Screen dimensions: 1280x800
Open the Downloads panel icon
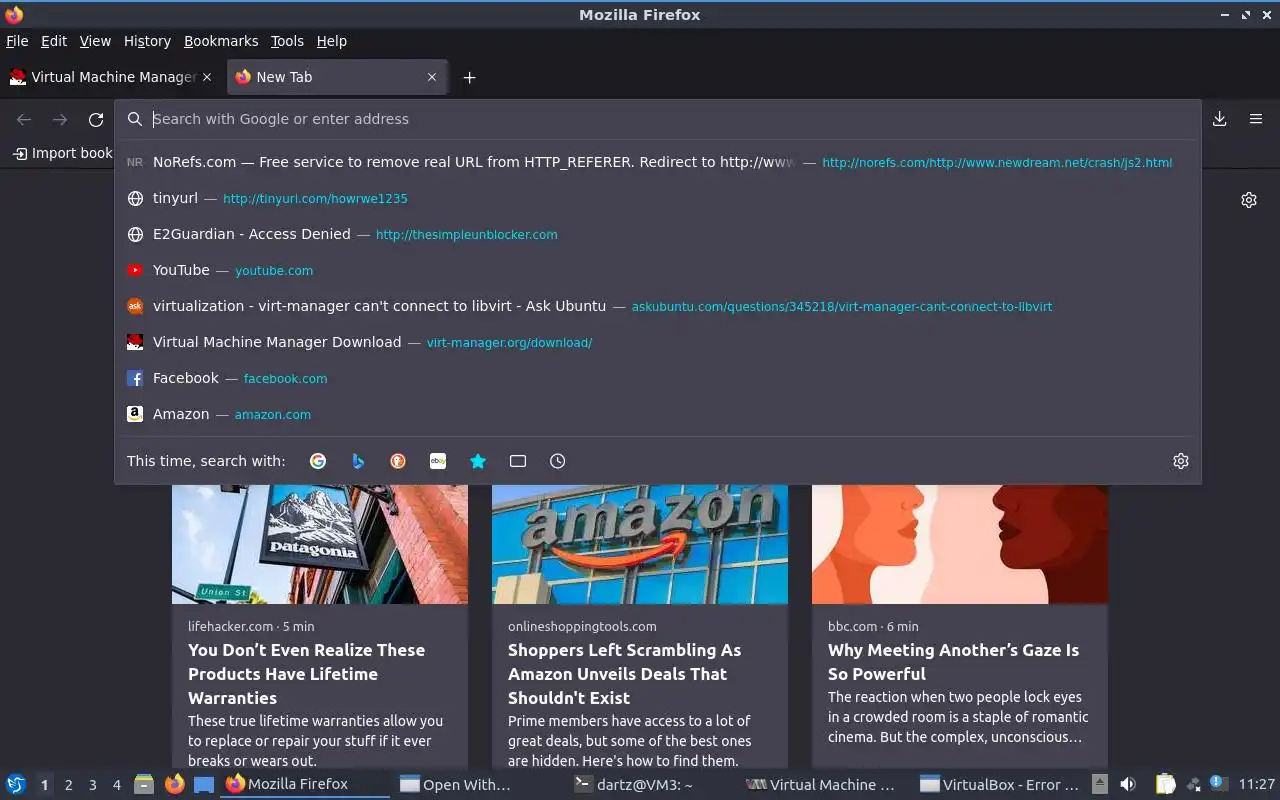pos(1220,119)
